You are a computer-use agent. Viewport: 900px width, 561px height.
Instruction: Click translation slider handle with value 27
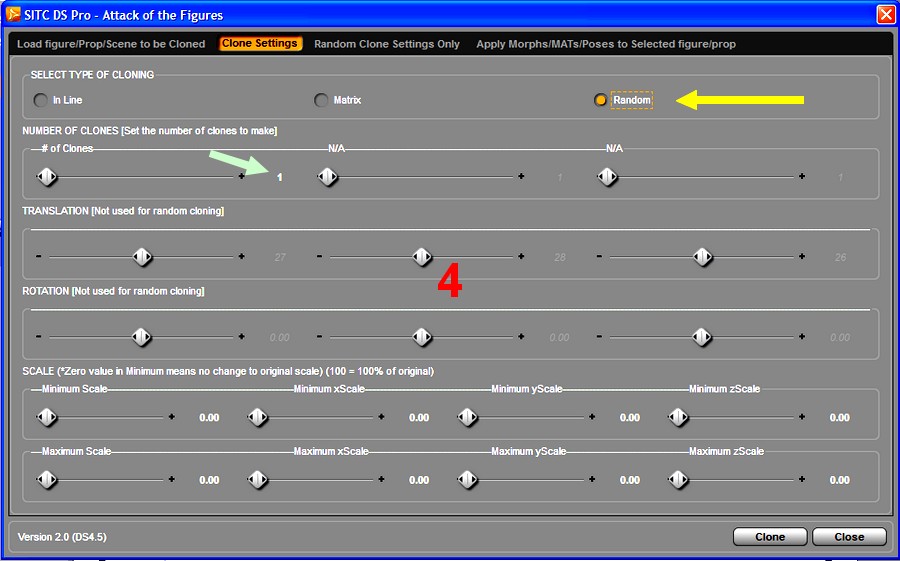[142, 257]
